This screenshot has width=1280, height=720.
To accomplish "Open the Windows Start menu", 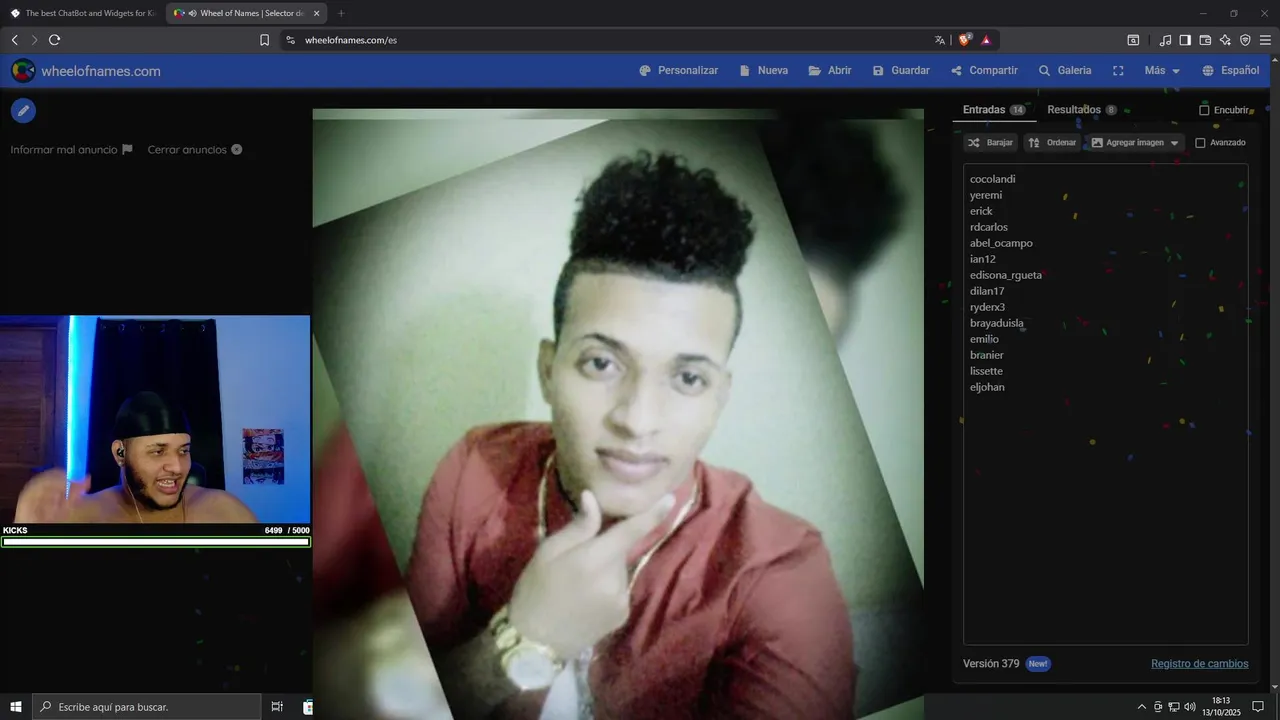I will pyautogui.click(x=16, y=707).
